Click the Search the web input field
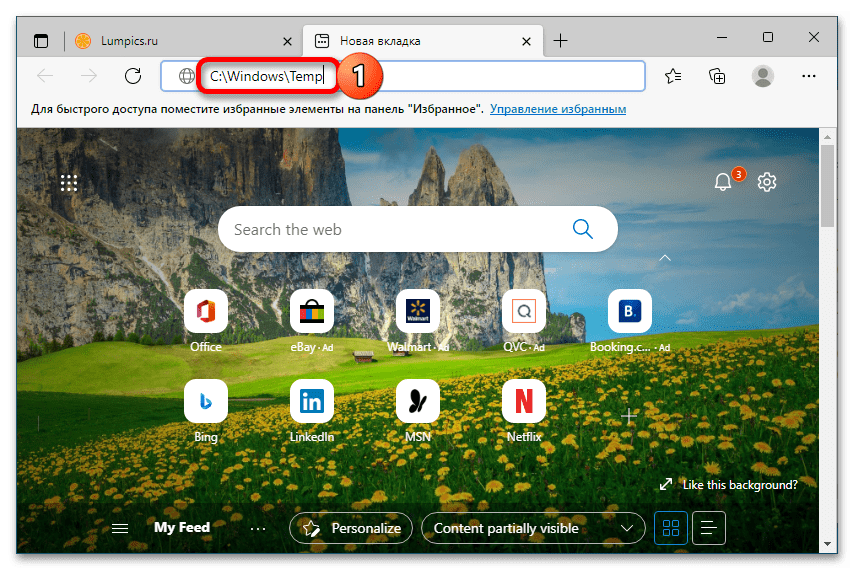 click(x=395, y=229)
